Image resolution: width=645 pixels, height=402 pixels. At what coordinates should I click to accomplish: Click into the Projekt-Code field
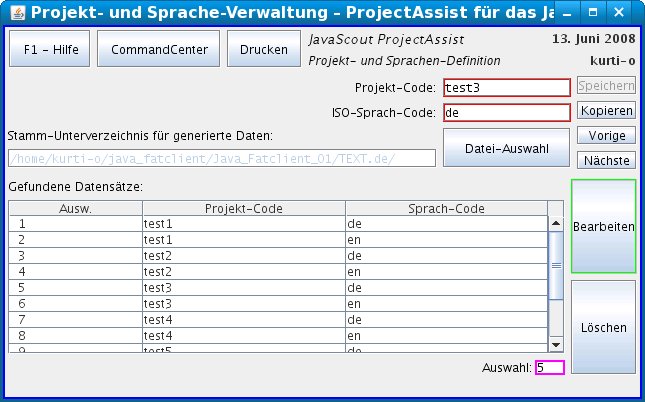(x=506, y=87)
